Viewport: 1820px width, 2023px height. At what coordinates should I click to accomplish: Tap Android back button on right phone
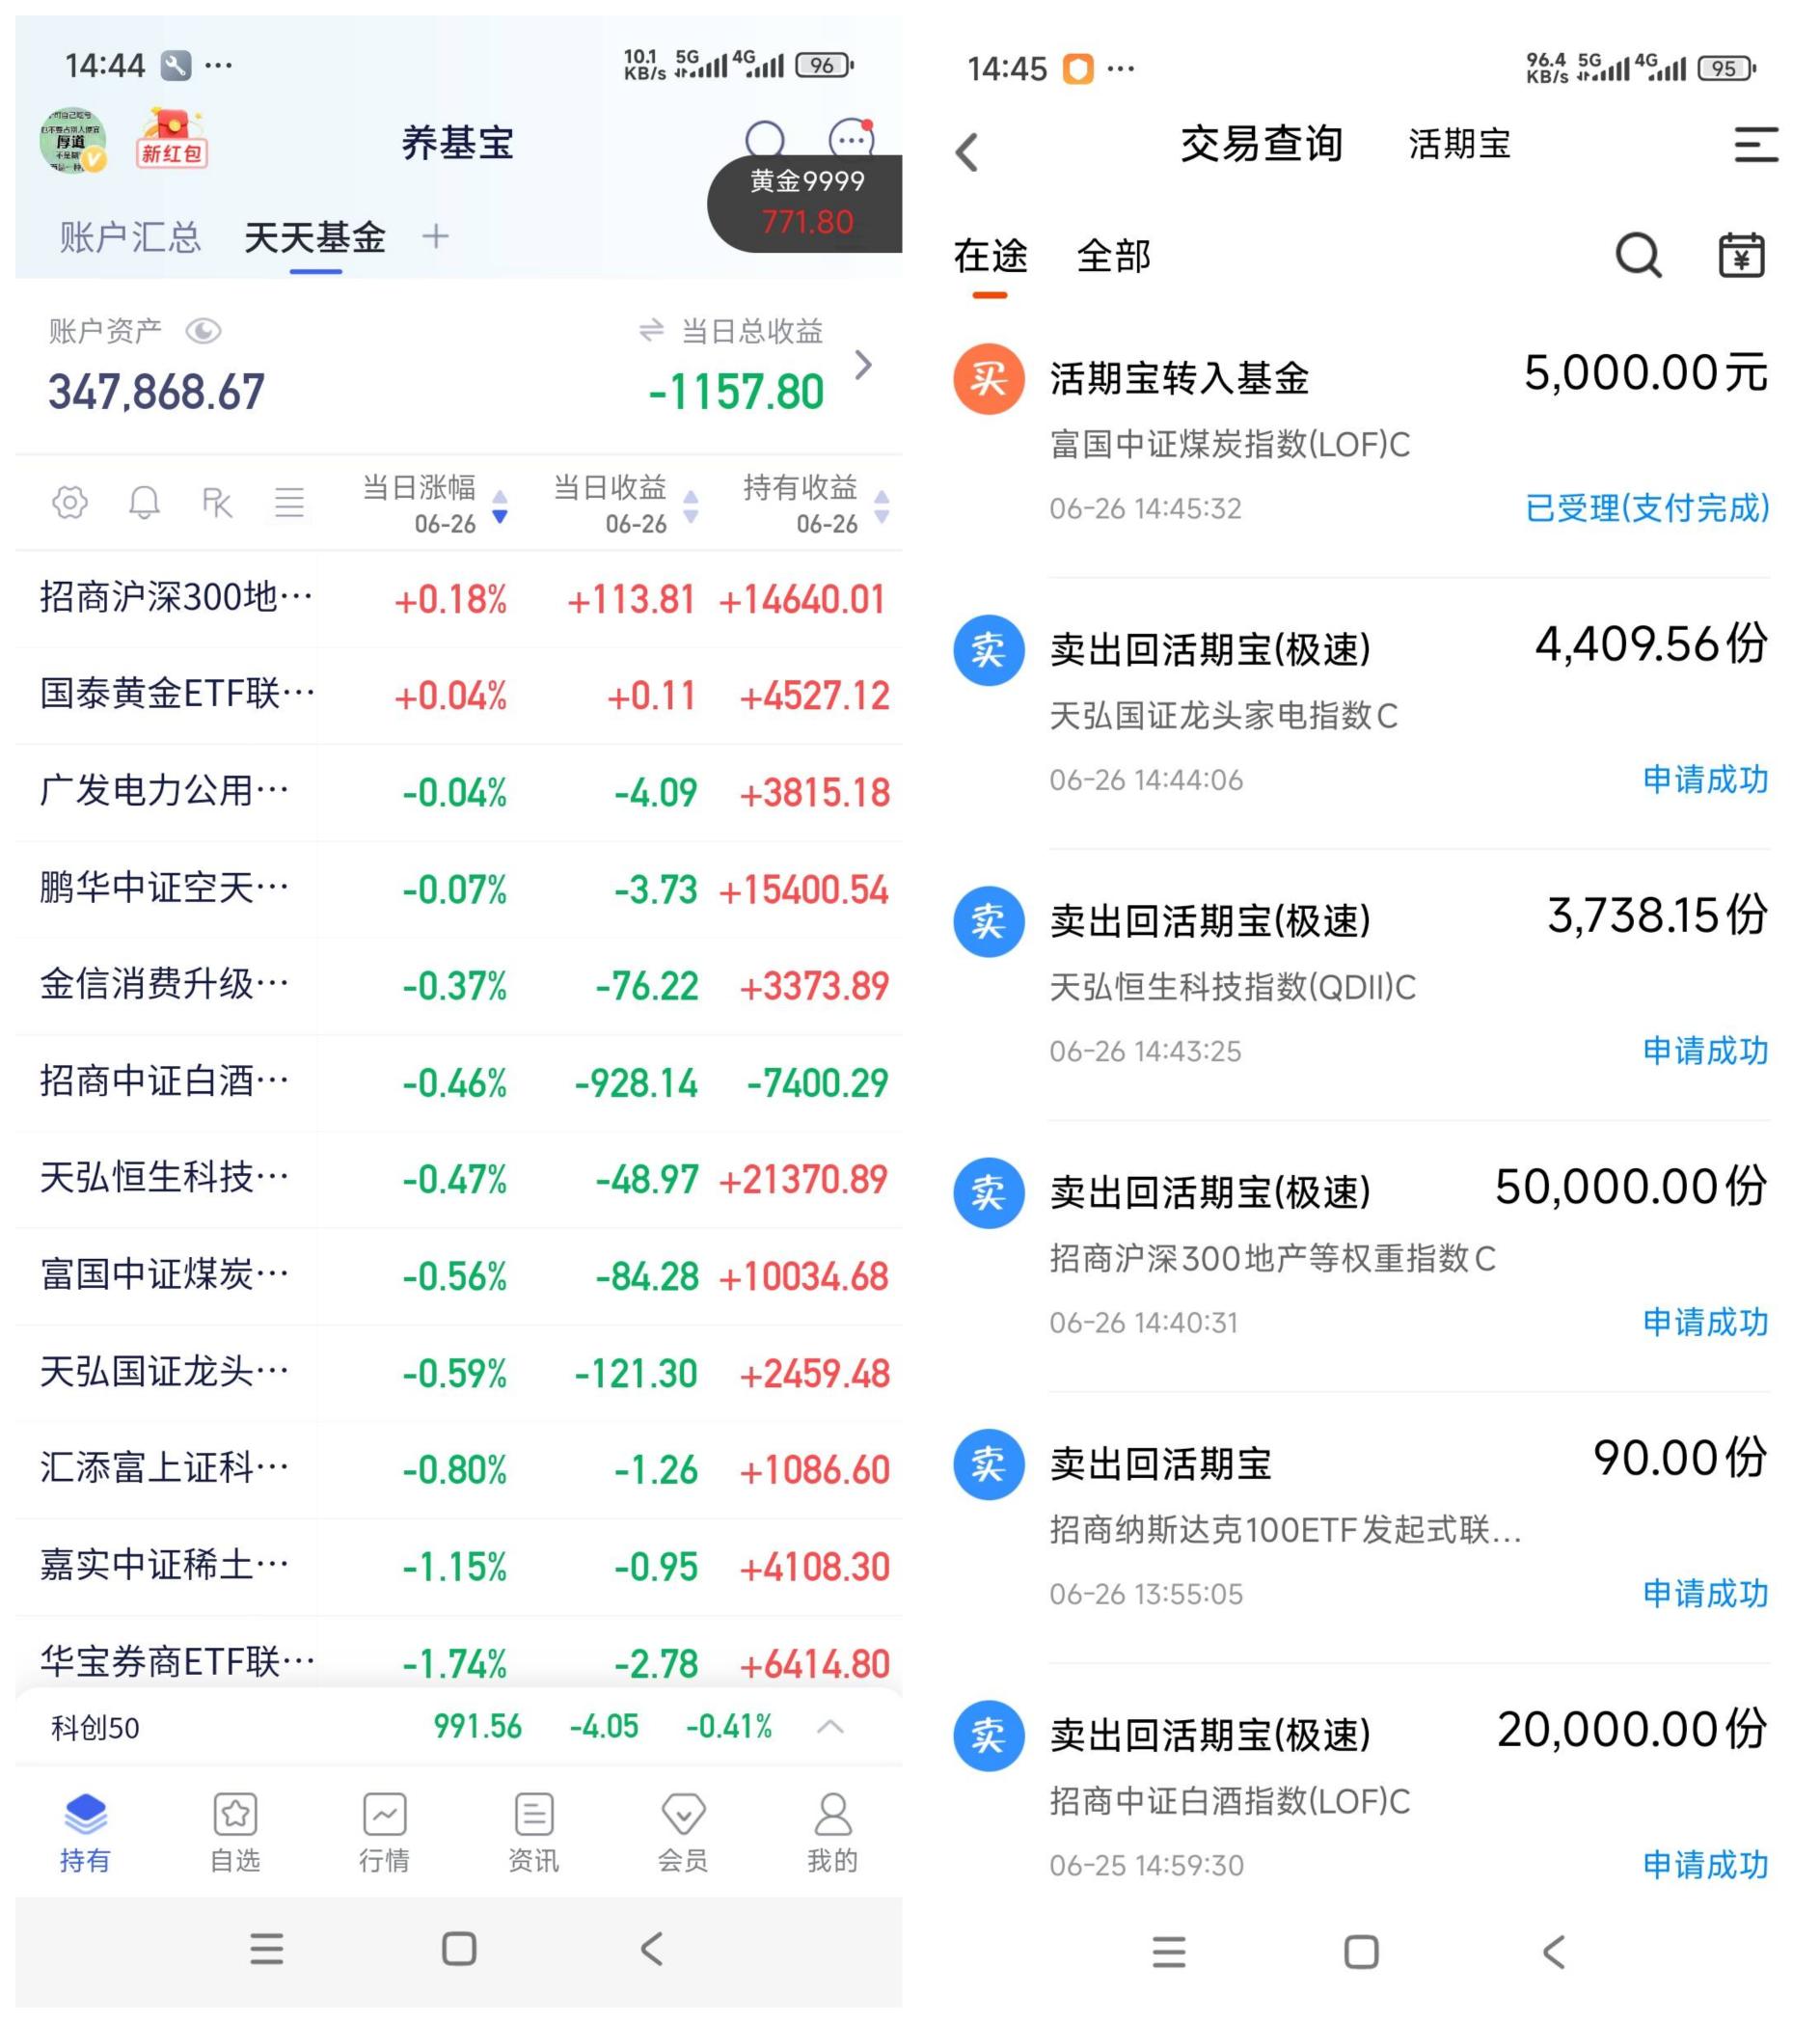pyautogui.click(x=1554, y=1951)
